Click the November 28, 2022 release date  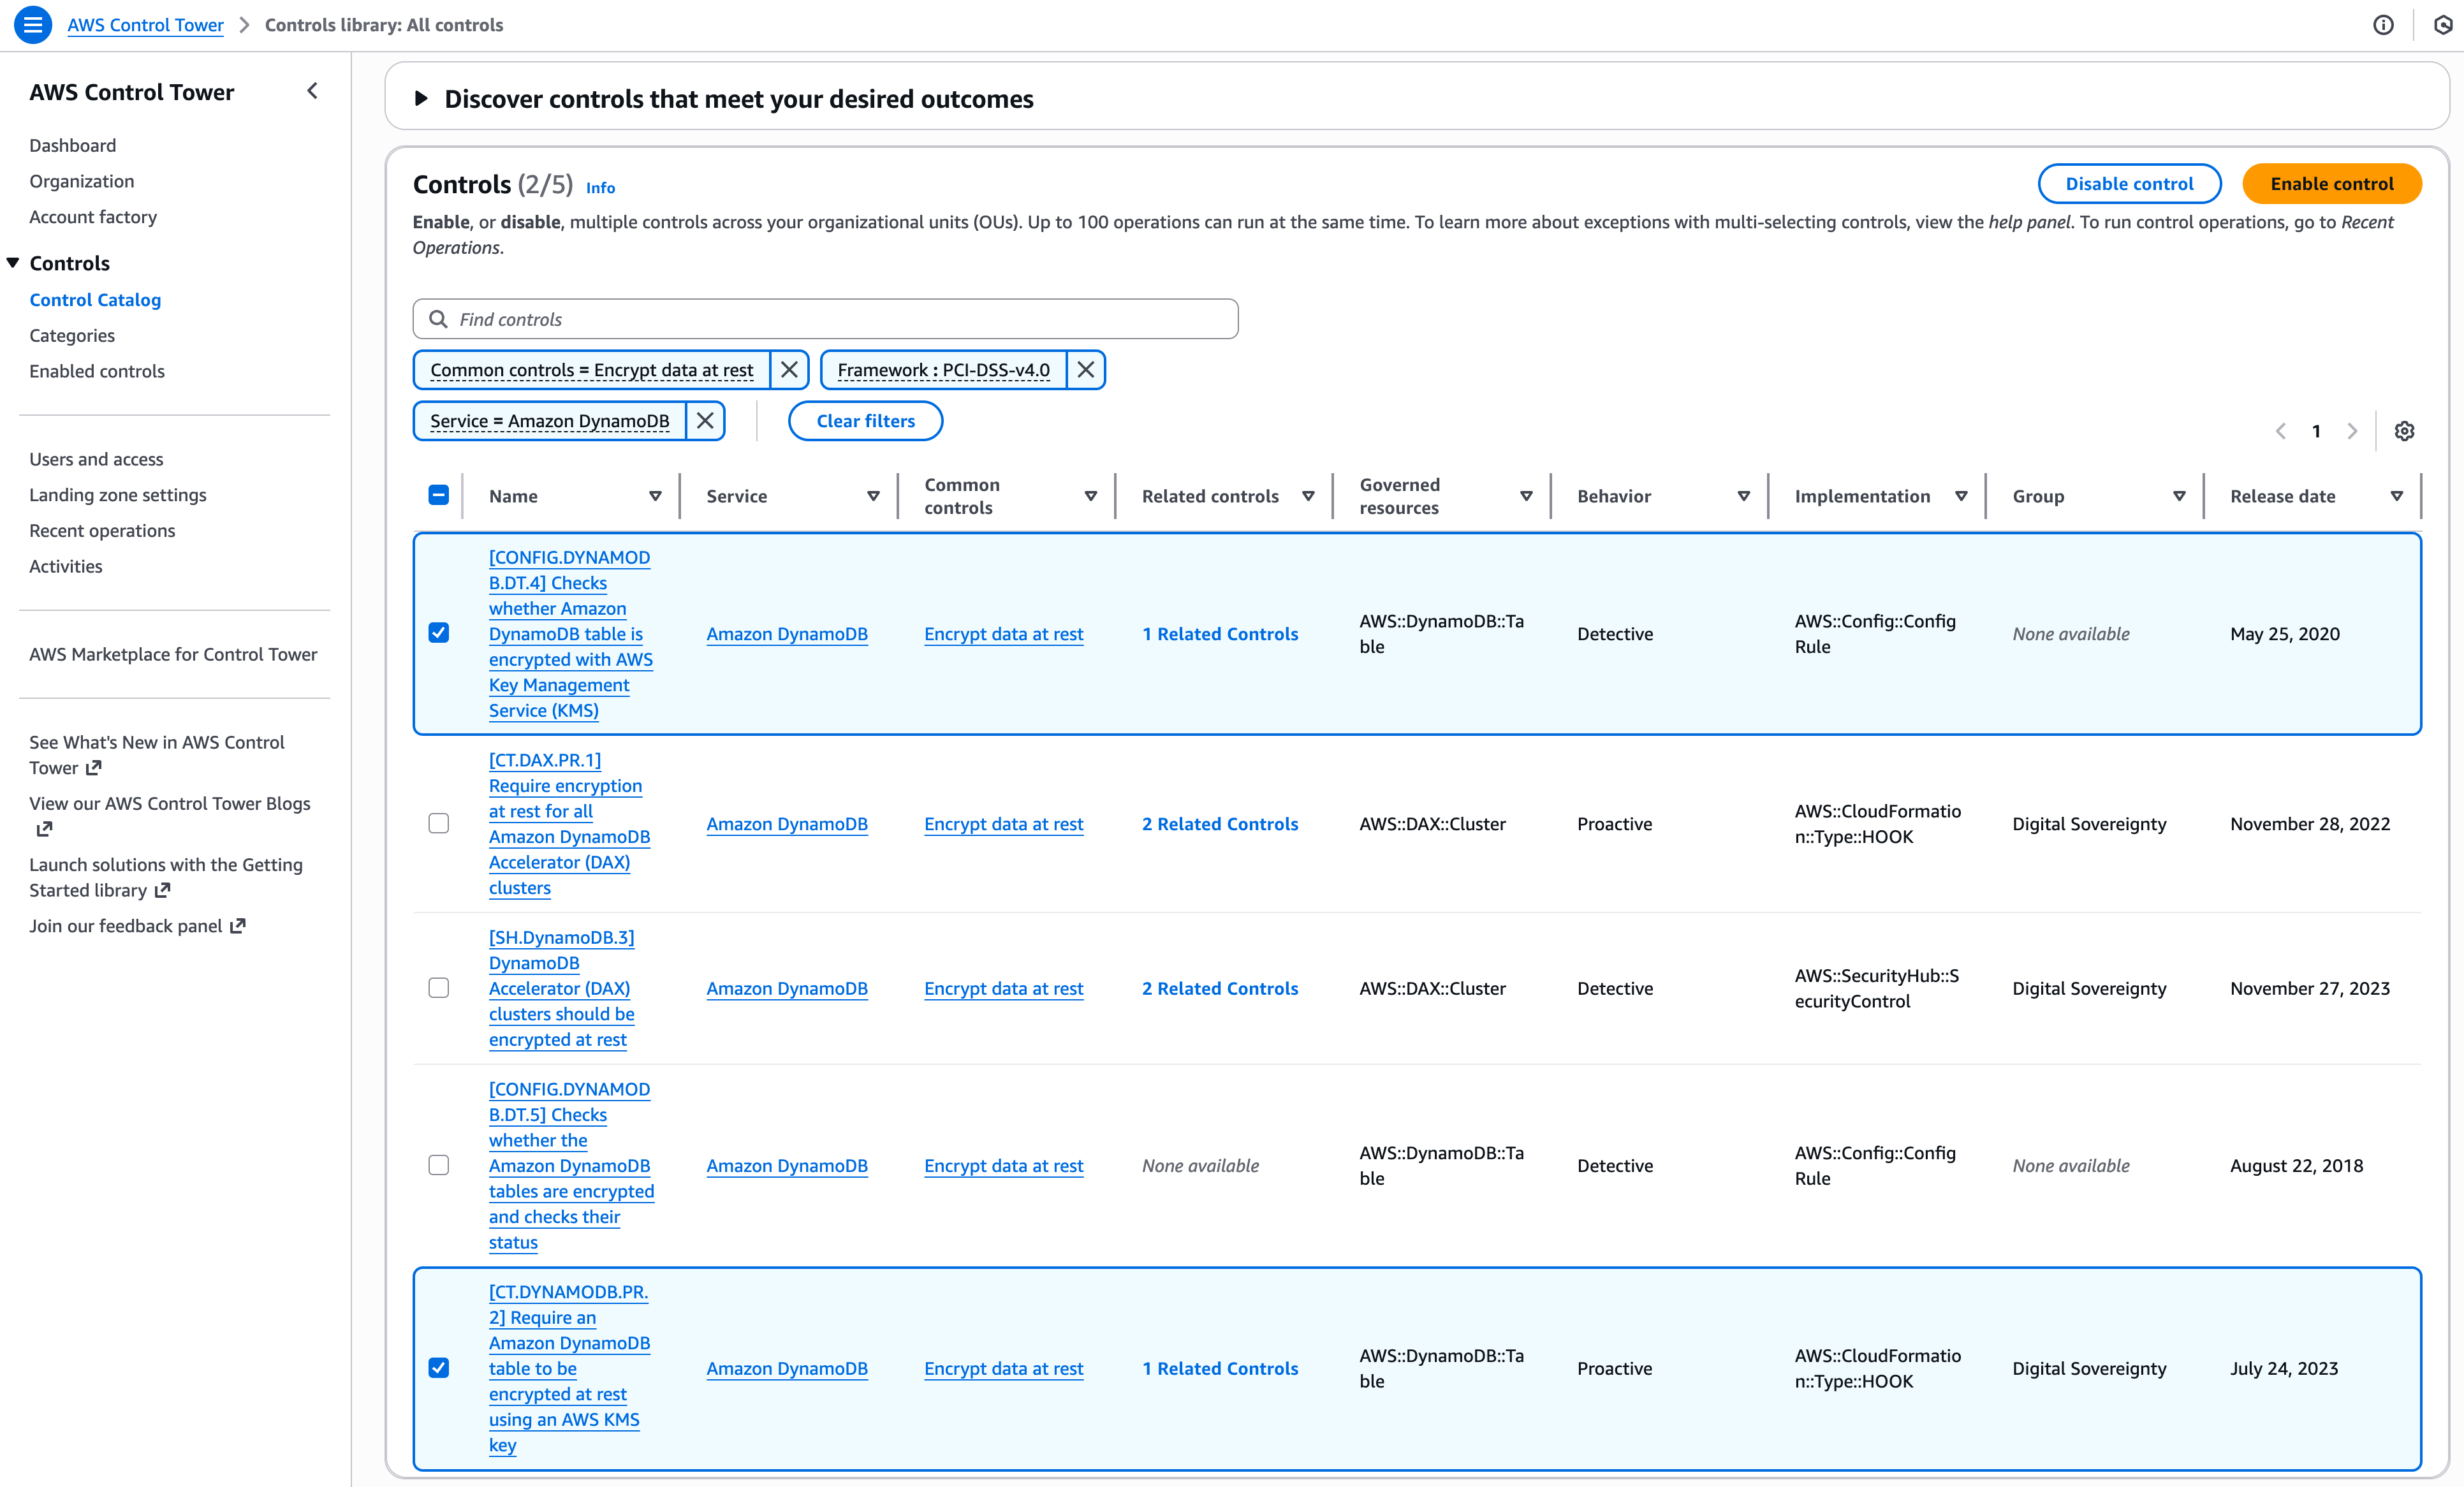coord(2310,823)
